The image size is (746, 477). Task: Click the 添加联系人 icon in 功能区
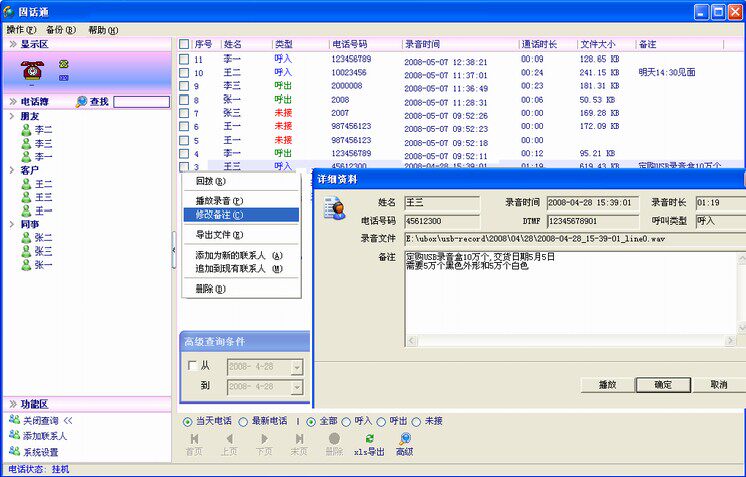pos(14,436)
